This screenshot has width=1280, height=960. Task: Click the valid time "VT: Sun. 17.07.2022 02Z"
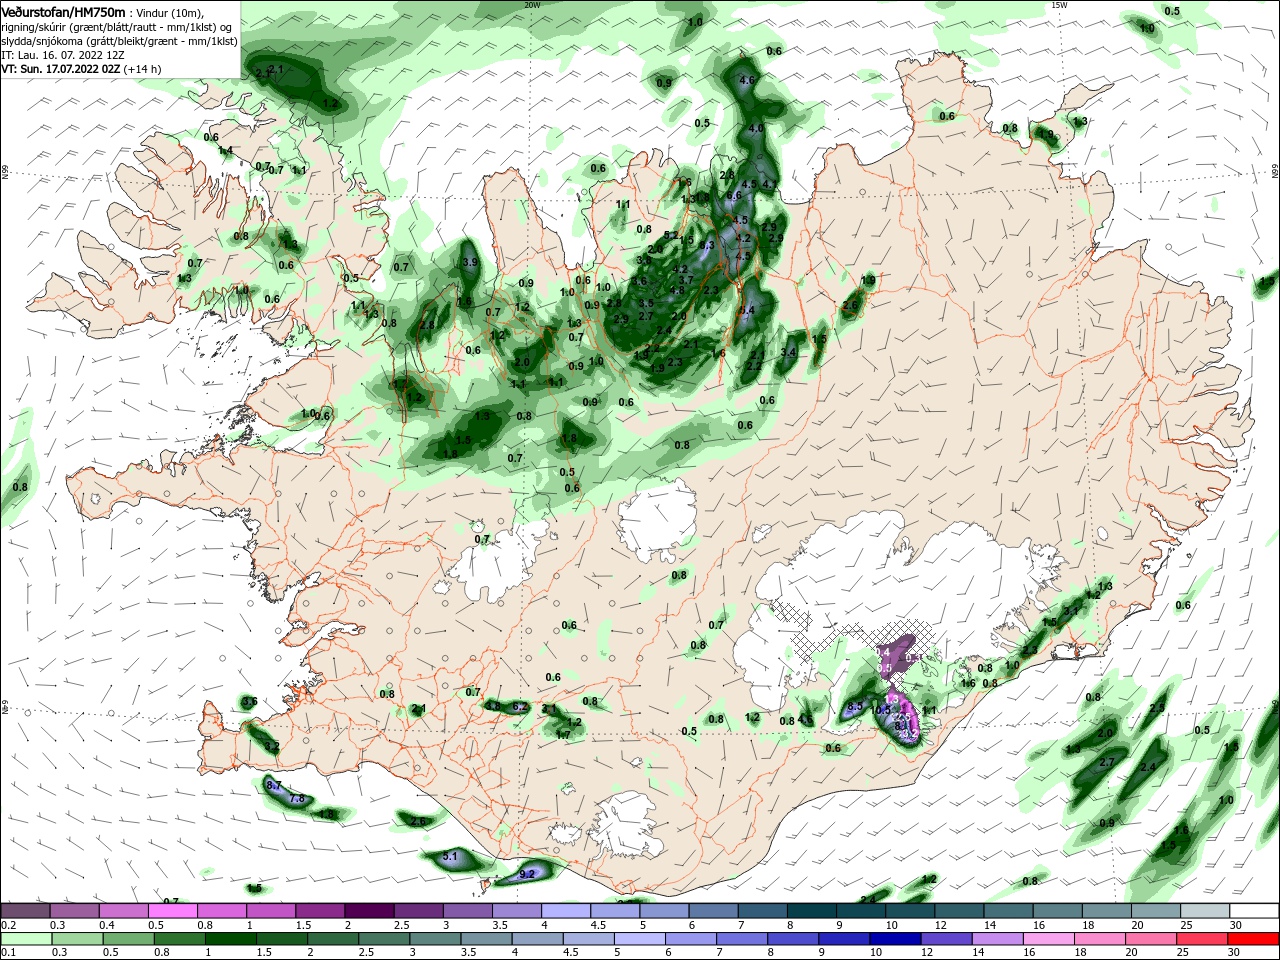(61, 69)
